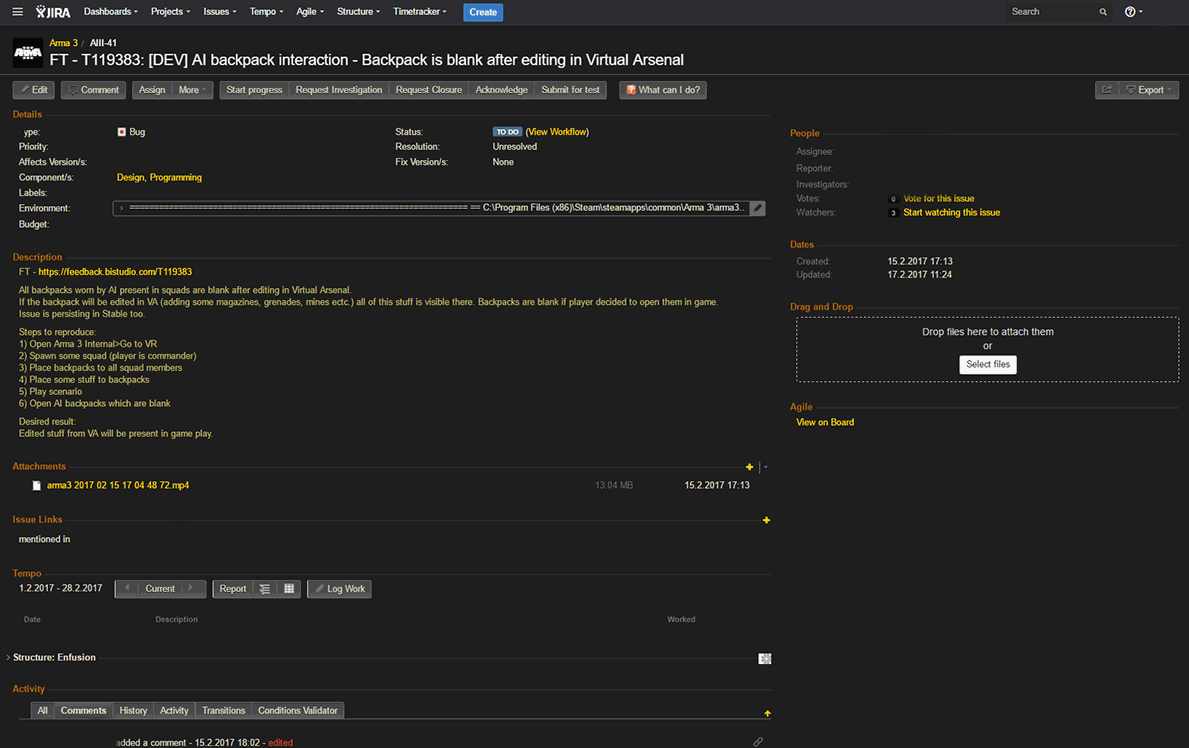Click the Current period button

coord(160,589)
